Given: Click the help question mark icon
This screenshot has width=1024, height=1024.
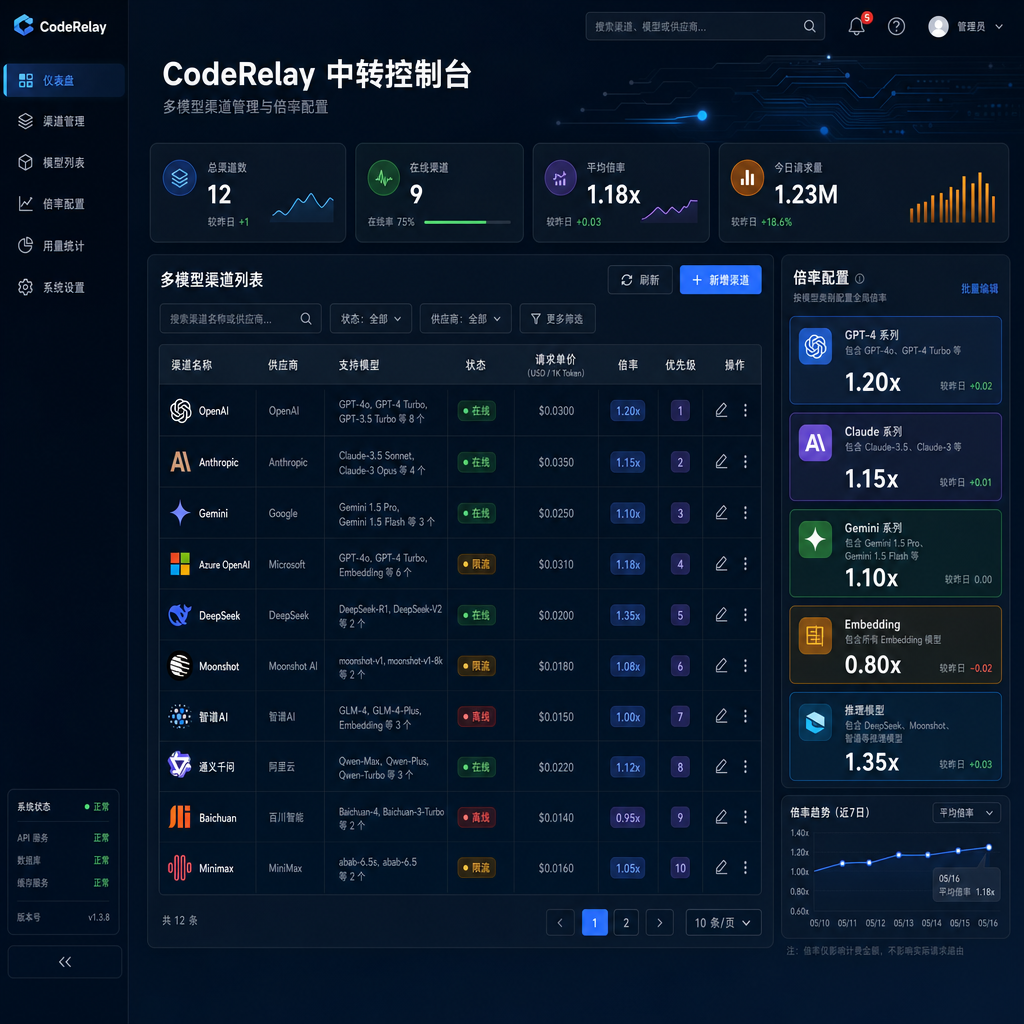Looking at the screenshot, I should [x=896, y=26].
